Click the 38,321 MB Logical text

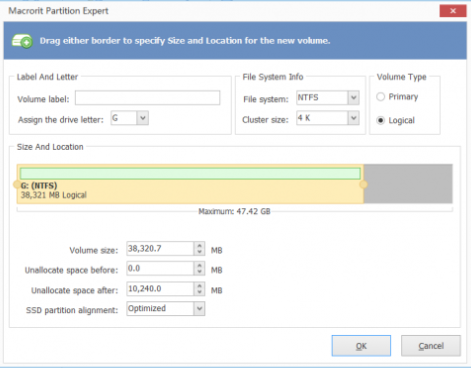point(54,195)
